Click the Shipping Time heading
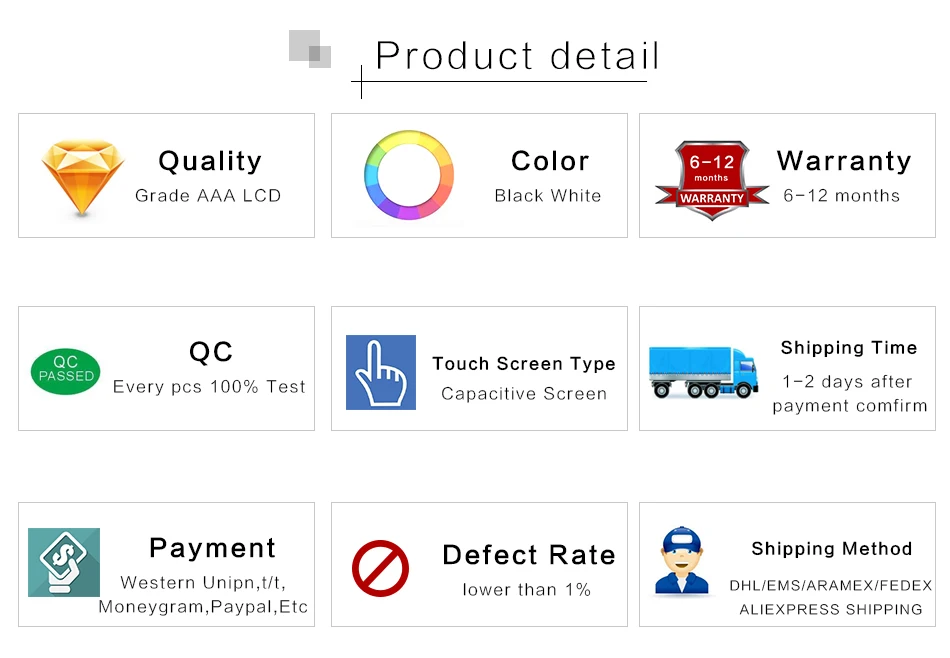The height and width of the screenshot is (658, 950). pyautogui.click(x=849, y=348)
